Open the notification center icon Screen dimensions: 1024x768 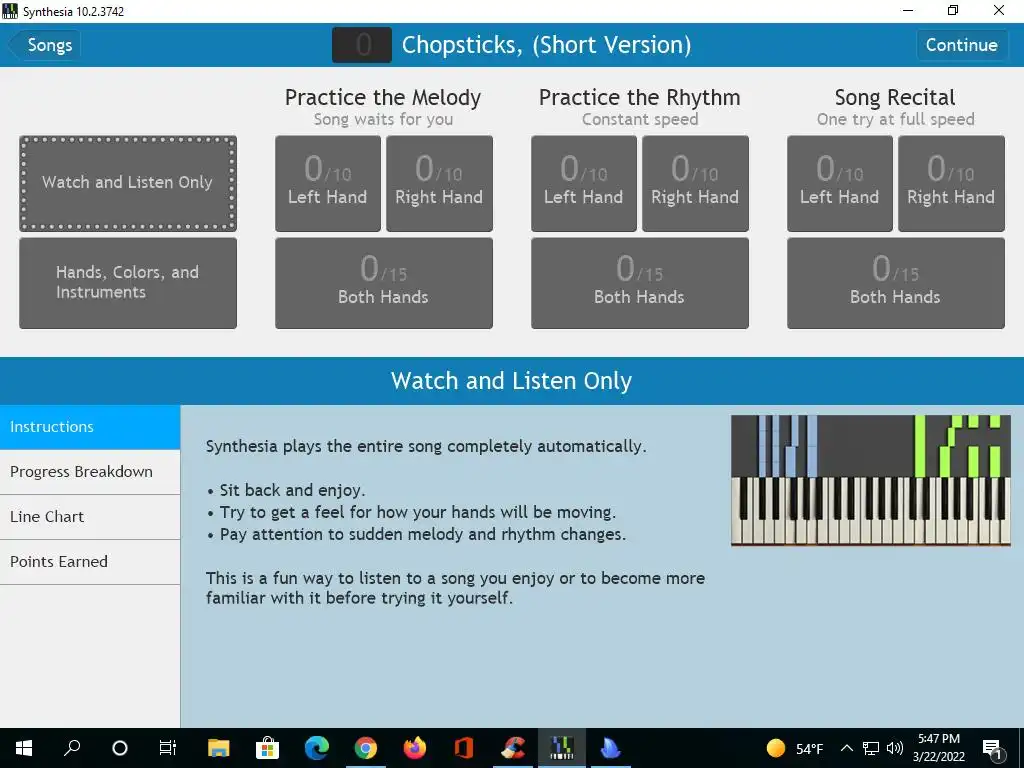coord(993,748)
